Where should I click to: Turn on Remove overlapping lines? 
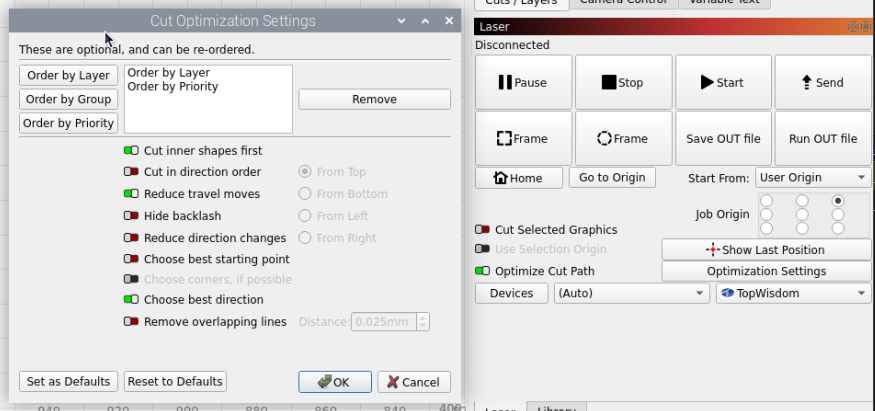[x=131, y=322]
